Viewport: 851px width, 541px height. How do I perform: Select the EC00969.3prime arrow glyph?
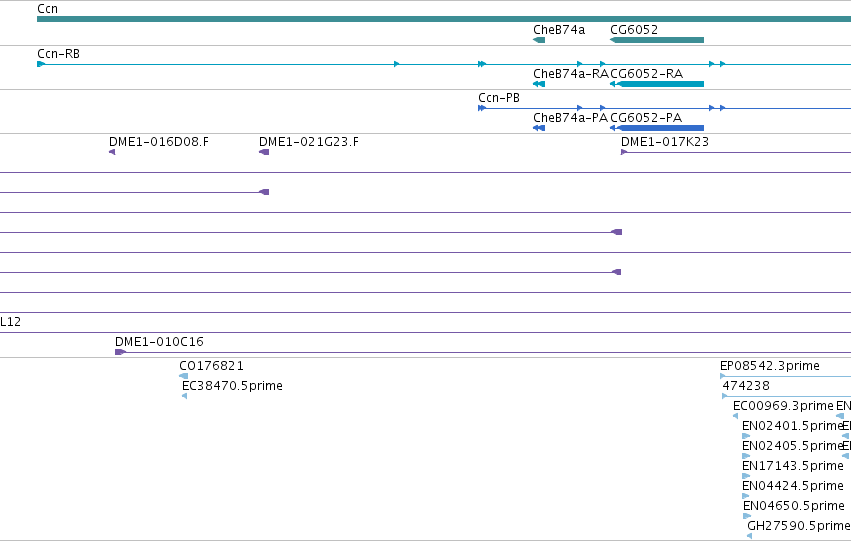point(735,416)
